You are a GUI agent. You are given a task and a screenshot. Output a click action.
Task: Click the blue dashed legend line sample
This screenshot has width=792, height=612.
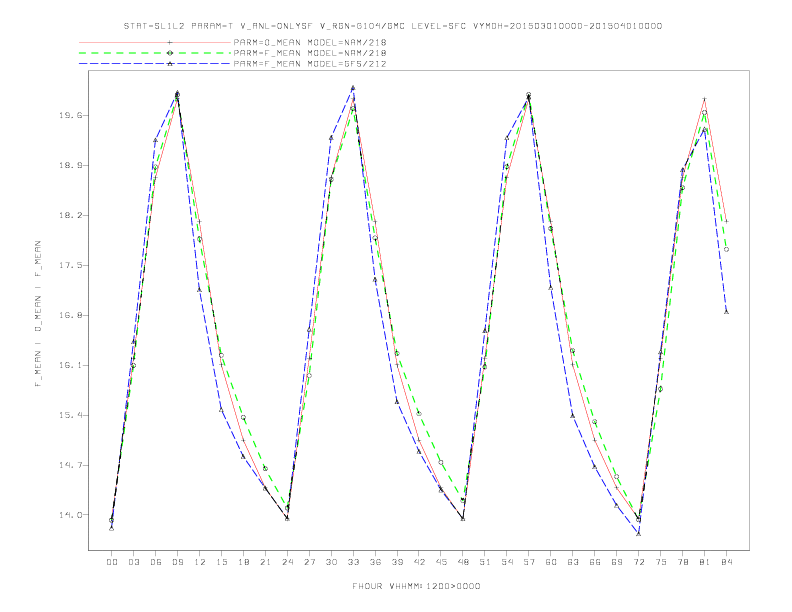coord(155,64)
